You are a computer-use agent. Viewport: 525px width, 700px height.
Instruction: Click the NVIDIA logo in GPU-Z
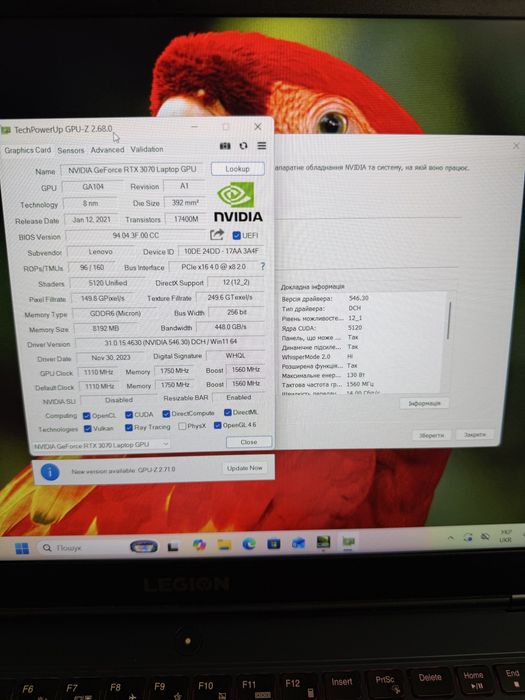tap(238, 202)
